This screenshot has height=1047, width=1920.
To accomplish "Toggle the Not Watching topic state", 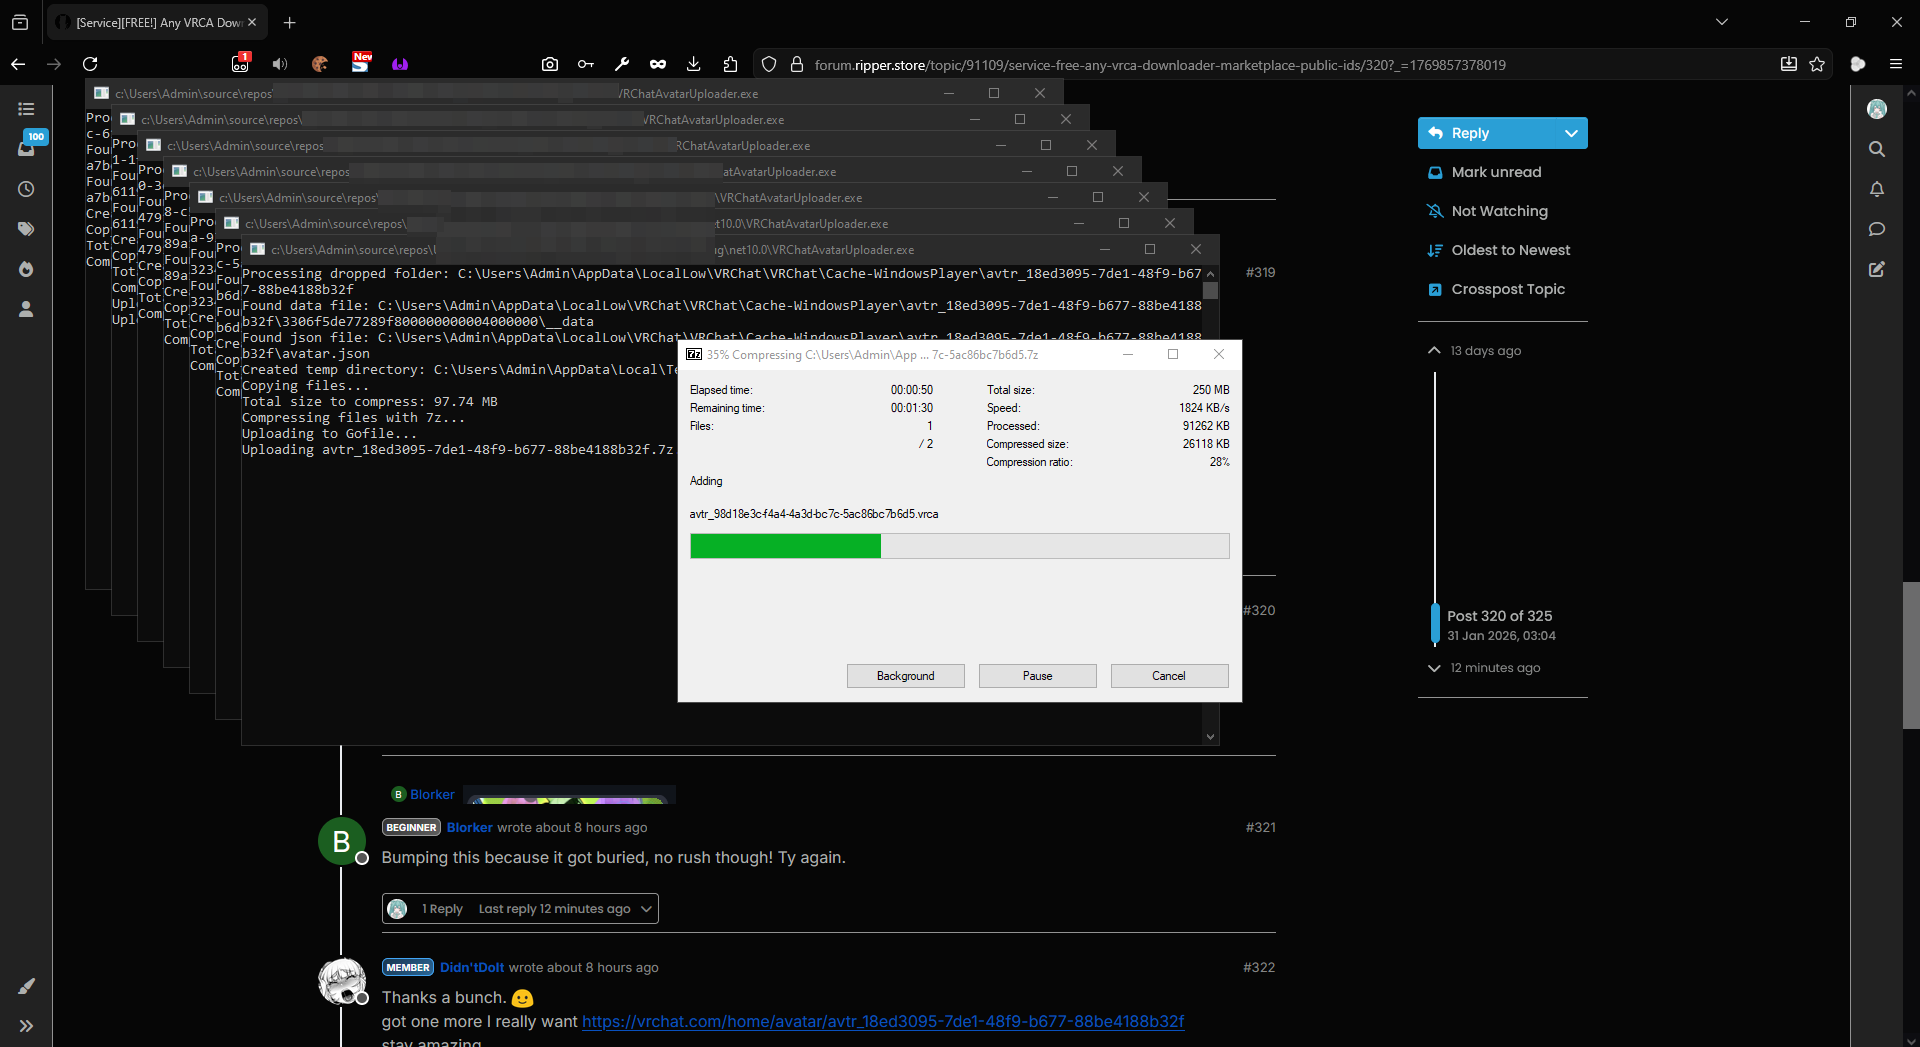I will click(x=1488, y=211).
